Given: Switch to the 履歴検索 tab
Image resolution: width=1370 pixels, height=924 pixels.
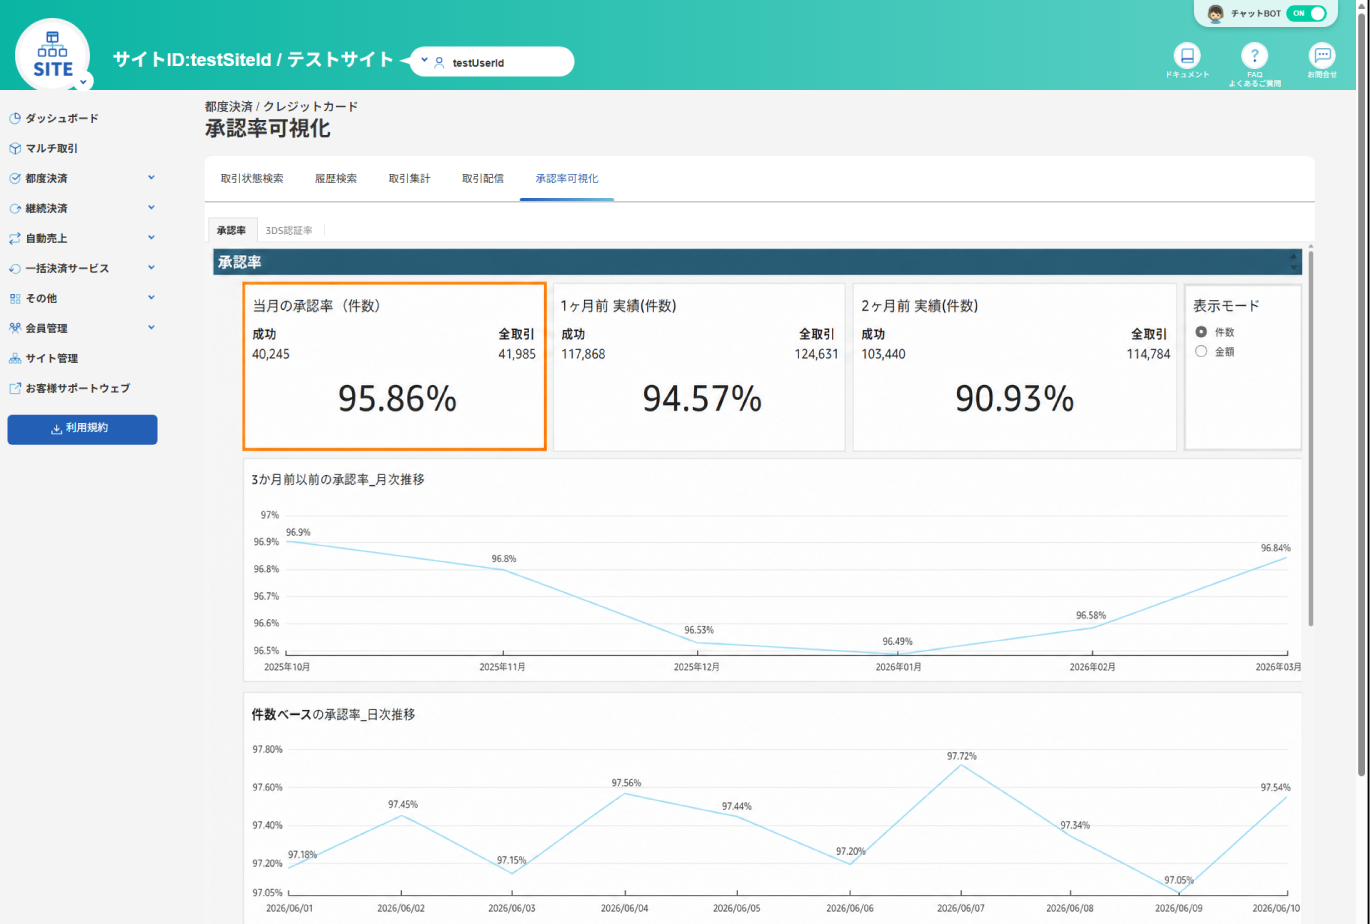Looking at the screenshot, I should tap(336, 178).
